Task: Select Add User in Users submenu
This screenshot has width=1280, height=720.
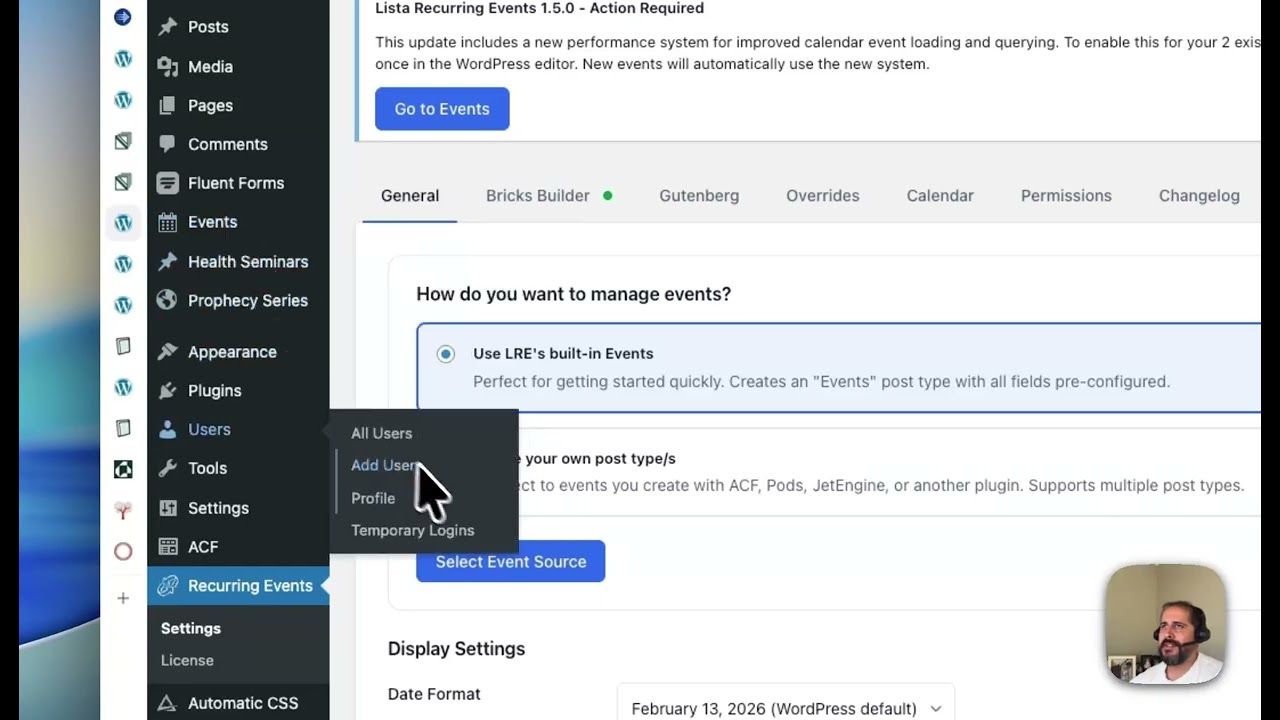Action: (383, 465)
